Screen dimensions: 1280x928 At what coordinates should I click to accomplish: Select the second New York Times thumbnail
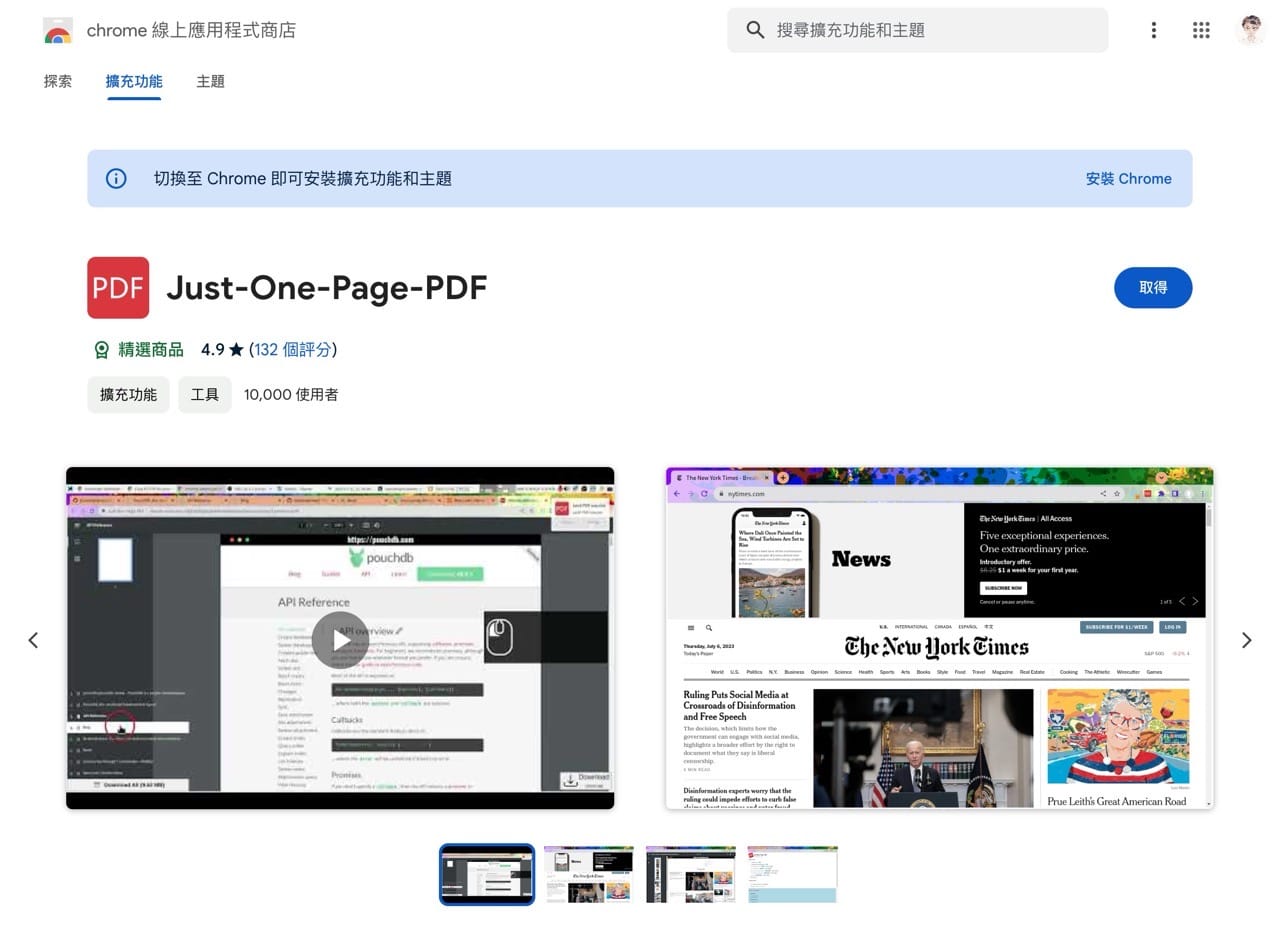point(589,874)
